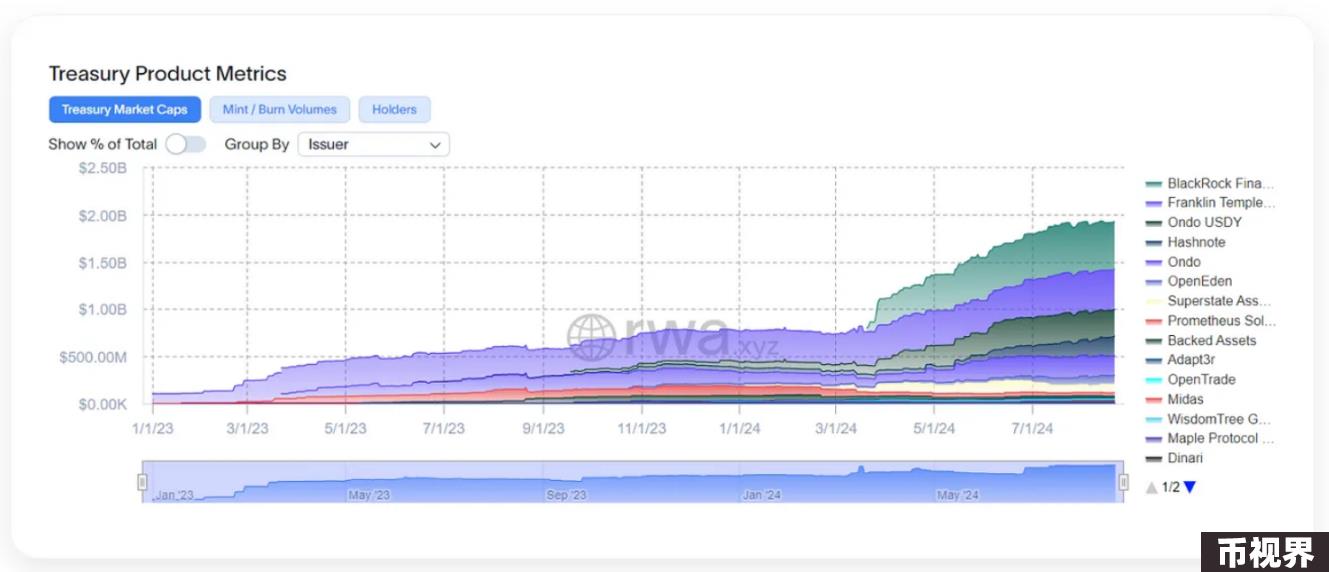Toggle Prometheus legend entry
The height and width of the screenshot is (572, 1329).
tap(1211, 321)
